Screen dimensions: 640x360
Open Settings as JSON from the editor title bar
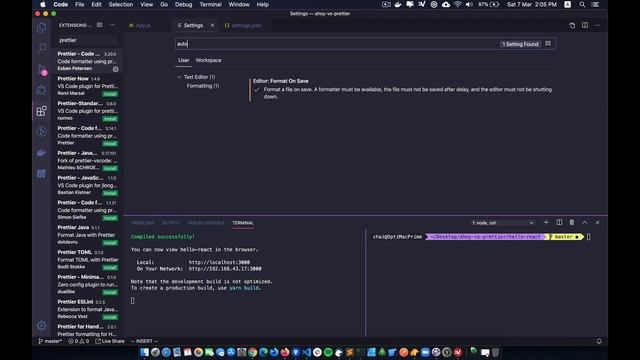(572, 25)
